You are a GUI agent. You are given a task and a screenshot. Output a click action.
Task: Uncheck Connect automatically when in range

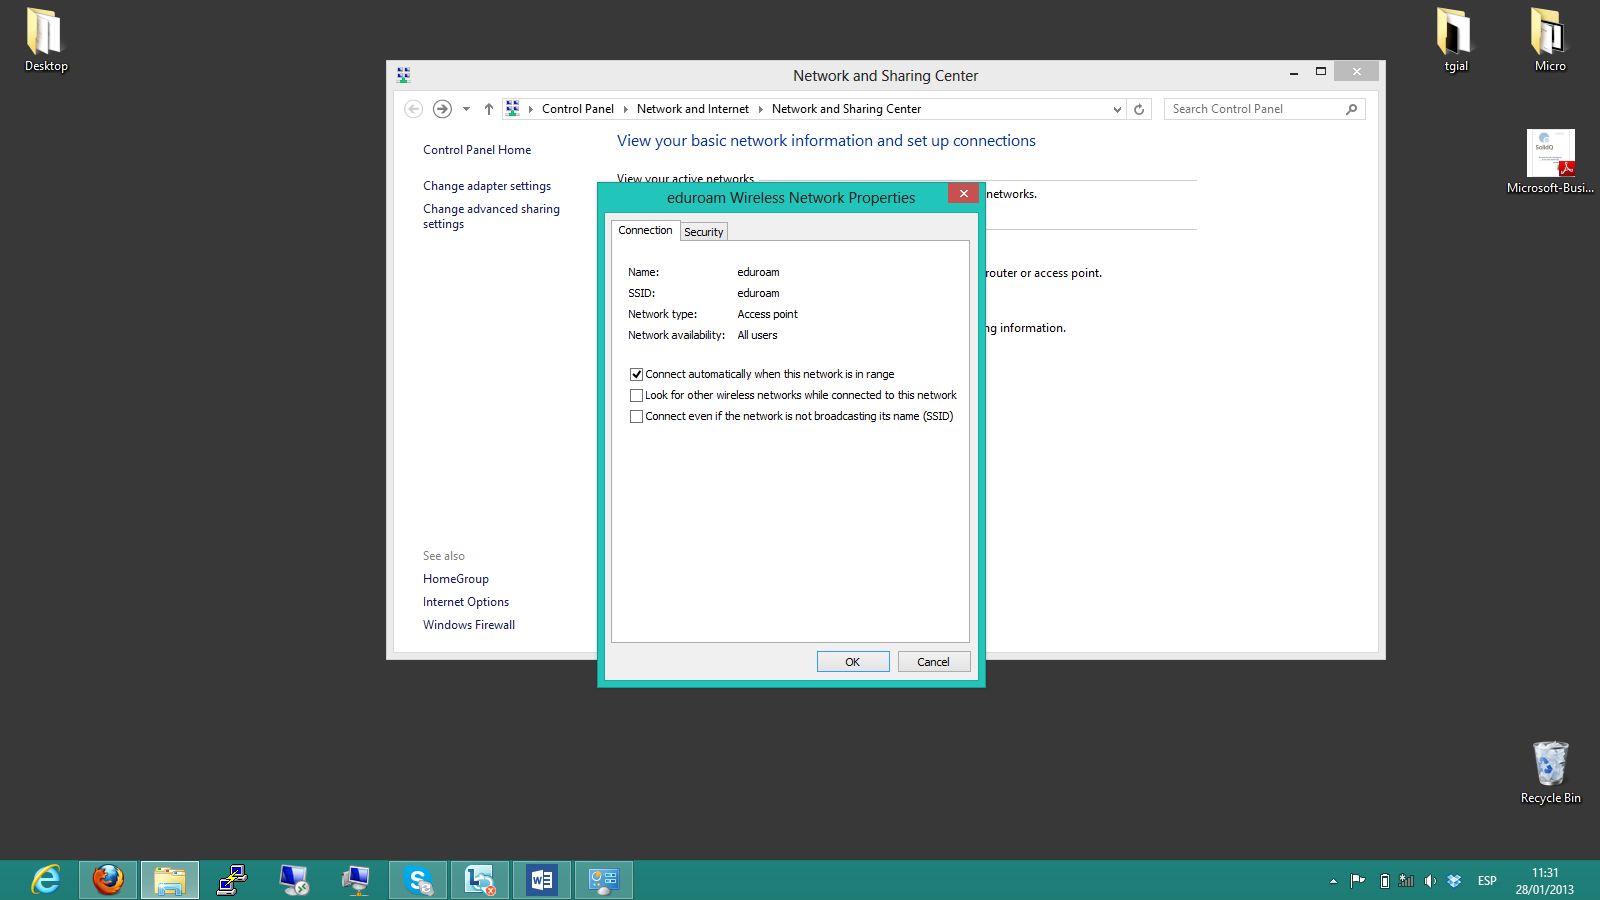coord(636,374)
